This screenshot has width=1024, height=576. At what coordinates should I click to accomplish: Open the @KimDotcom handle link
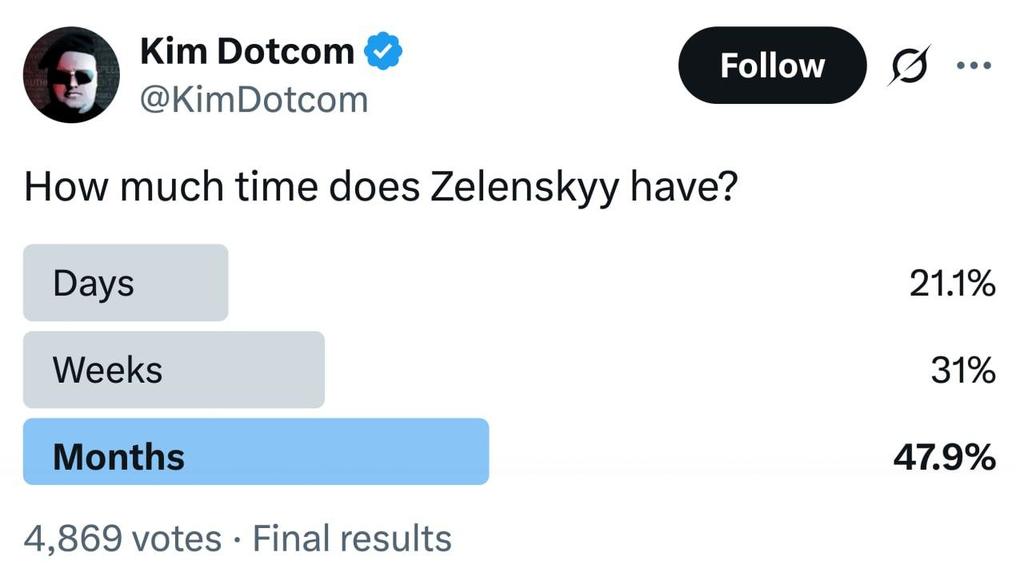pos(254,99)
